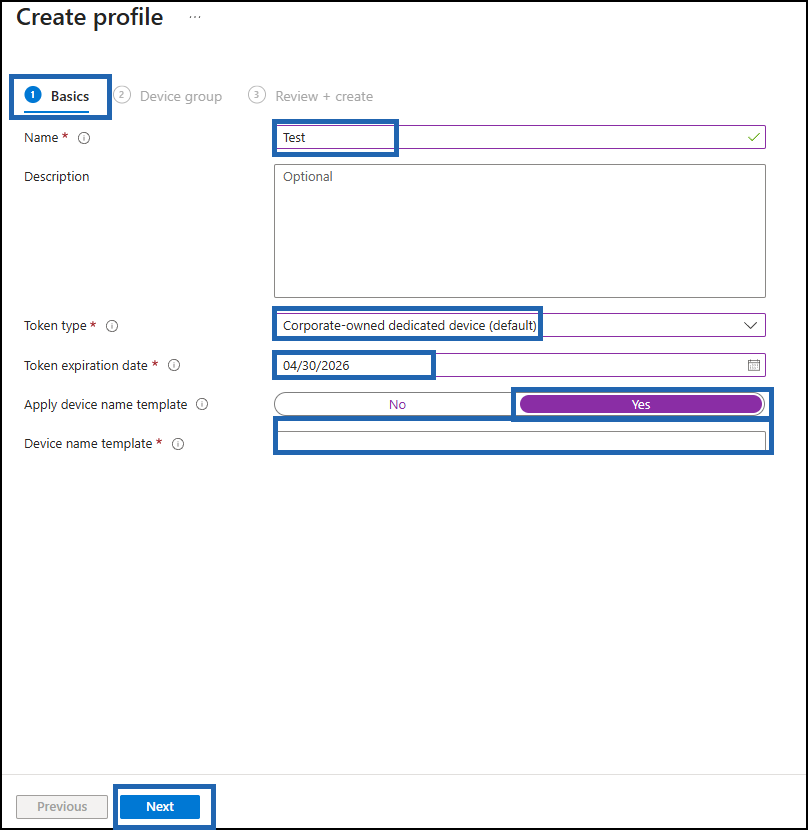Image resolution: width=808 pixels, height=830 pixels.
Task: Click the Token expiration date label
Action: click(86, 365)
